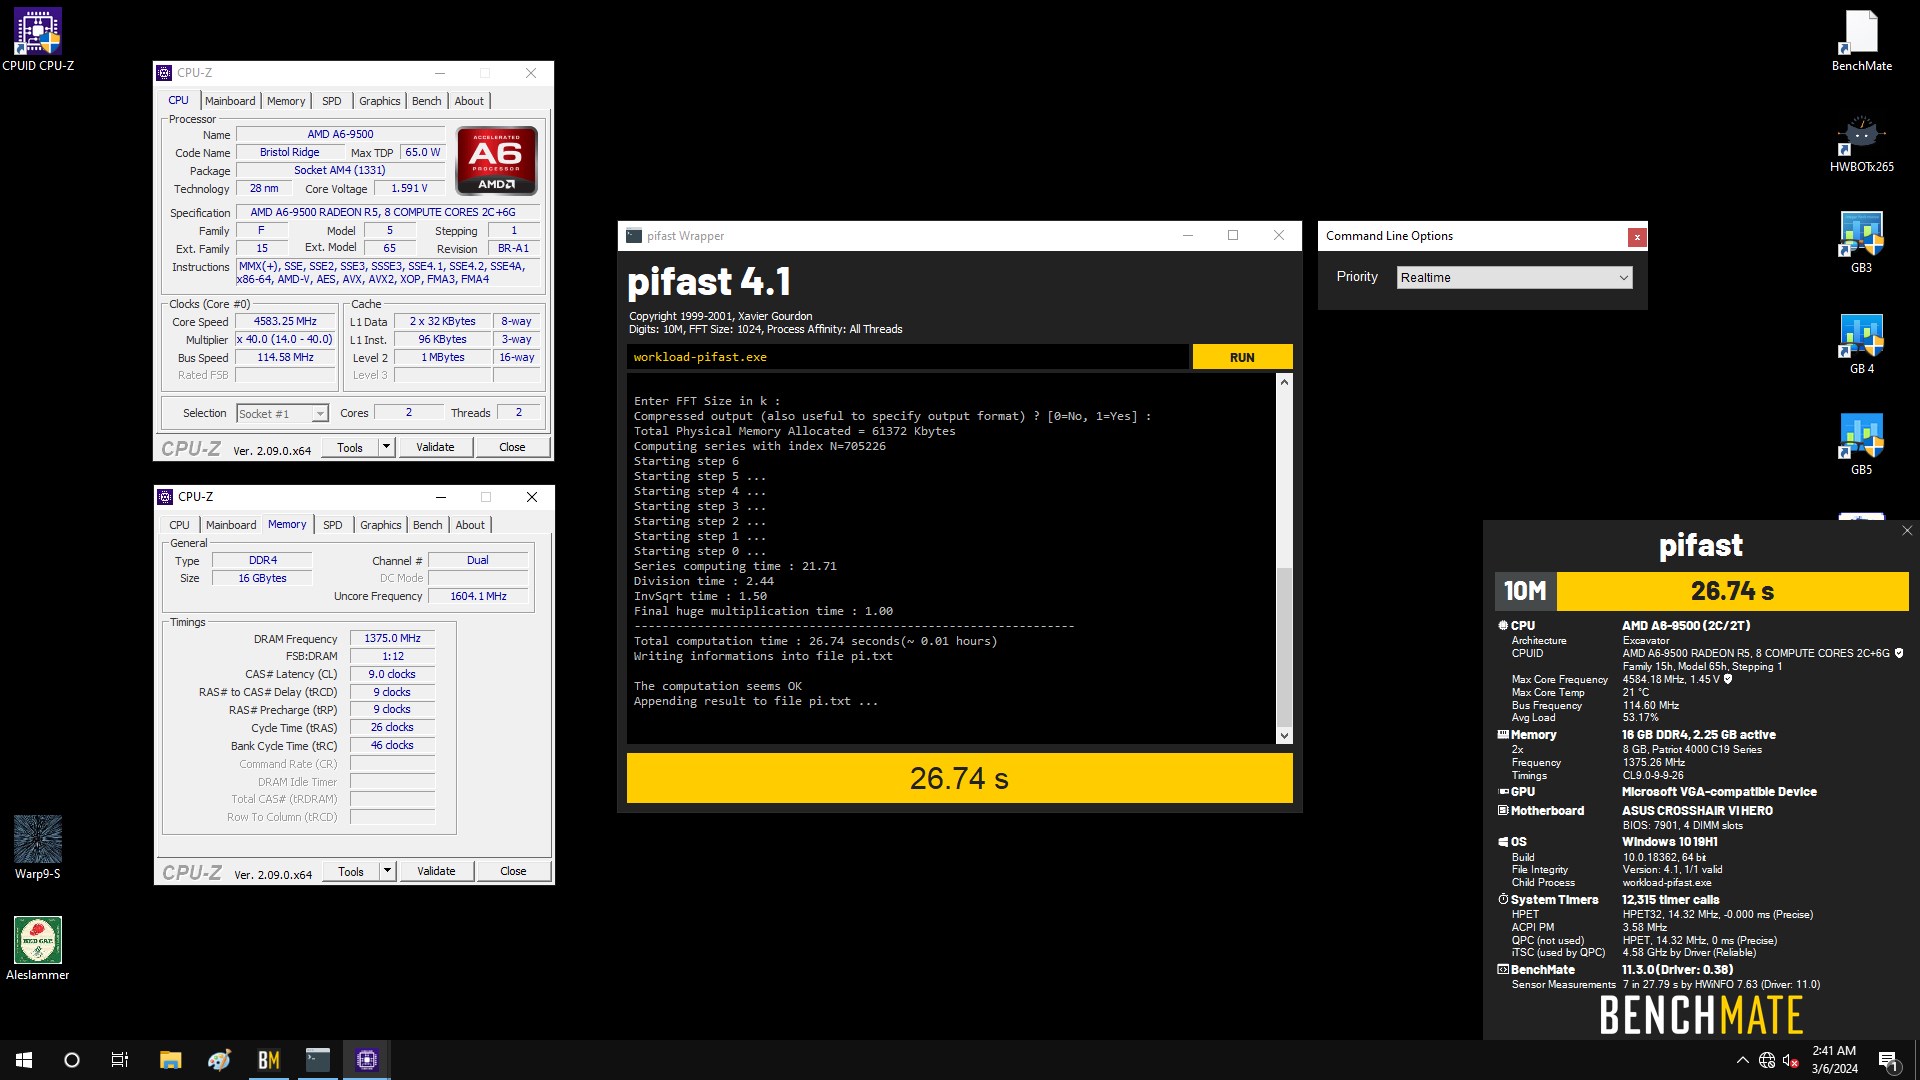Click the BenchMate BM taskbar icon

(268, 1060)
